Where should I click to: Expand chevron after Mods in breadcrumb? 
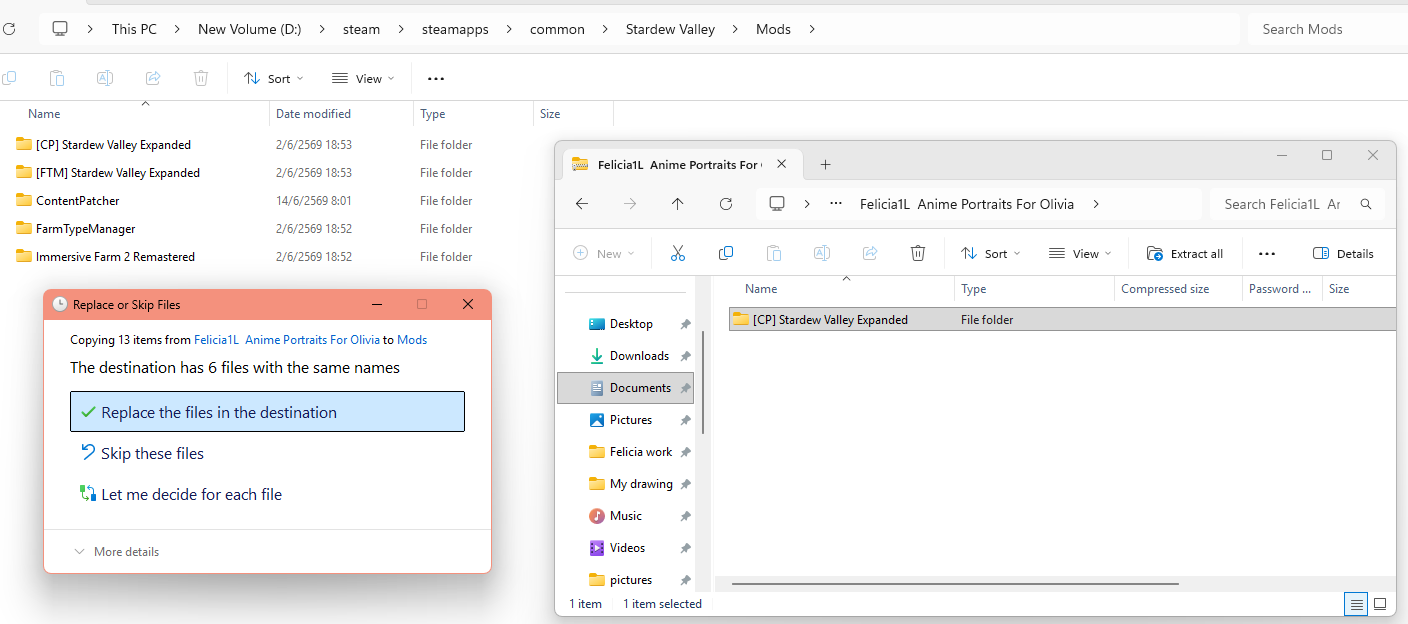point(812,29)
